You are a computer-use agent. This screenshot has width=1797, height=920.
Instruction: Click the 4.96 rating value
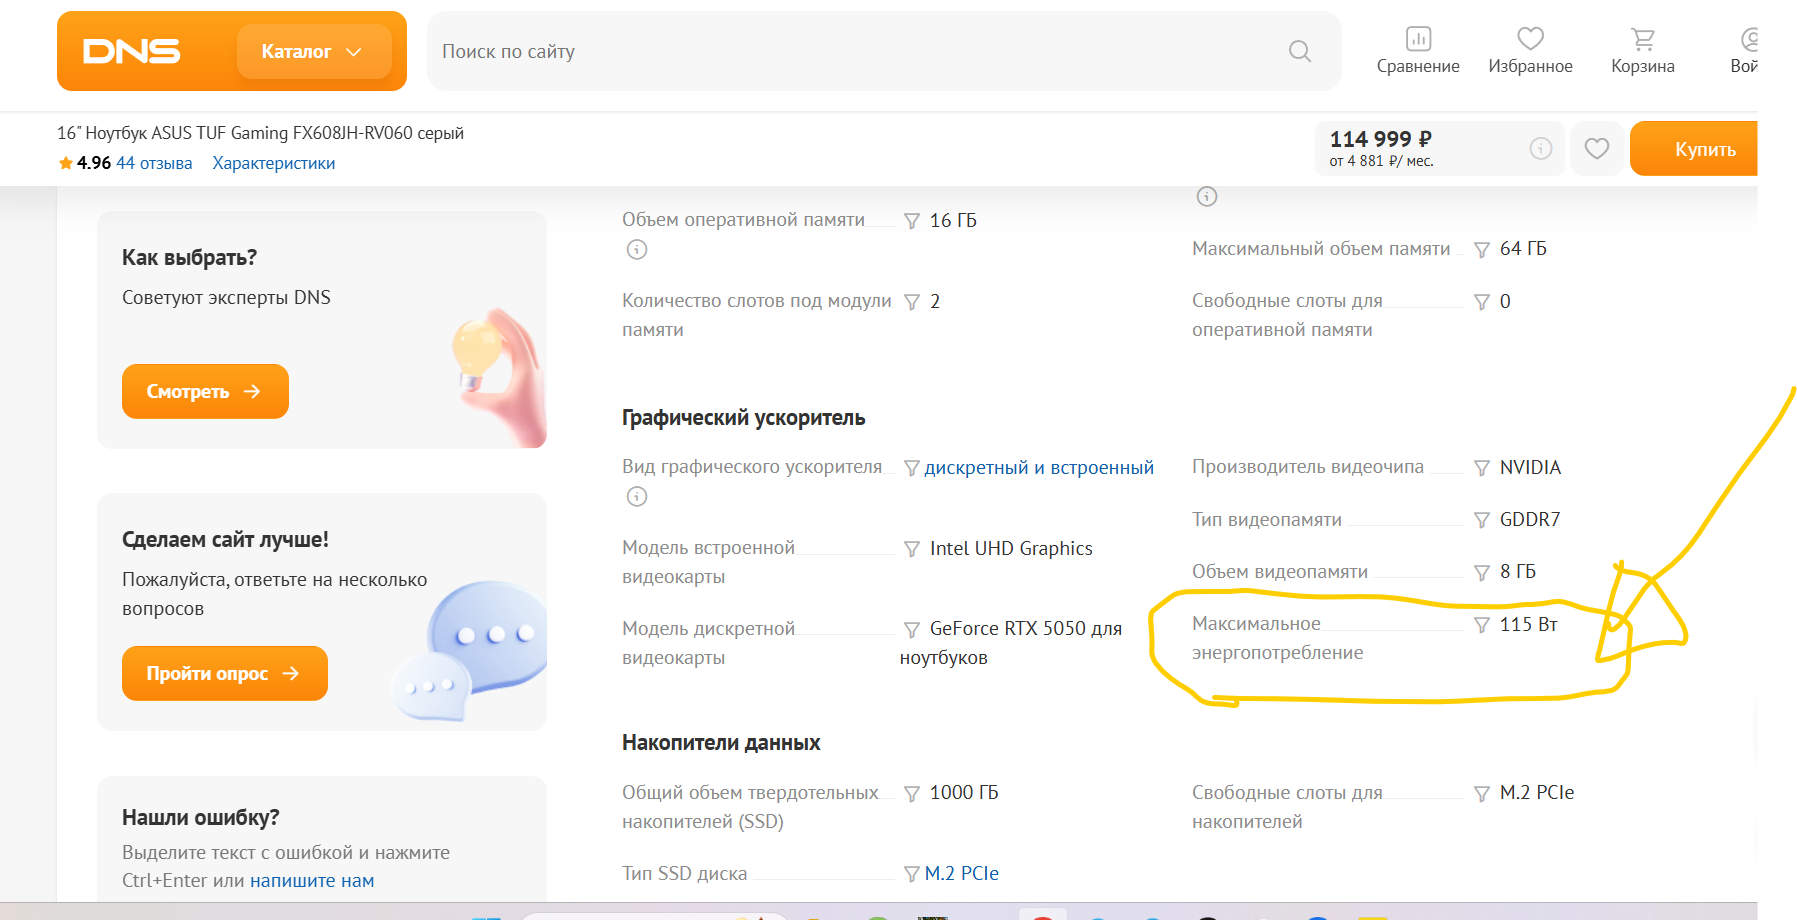point(94,163)
